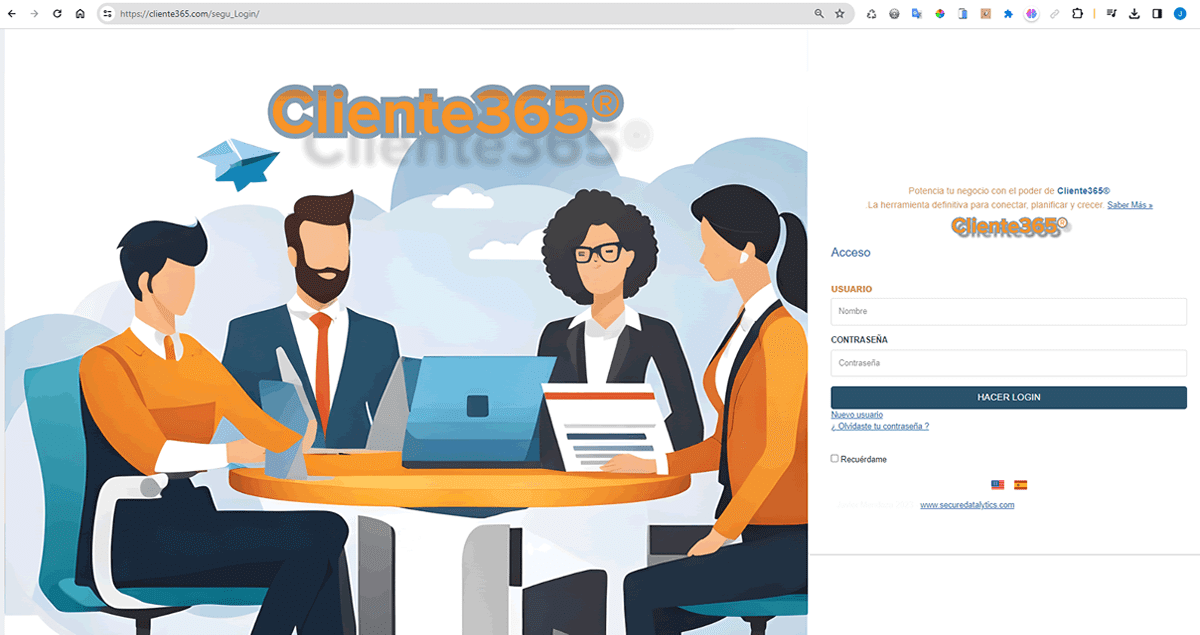The image size is (1200, 635).
Task: Switch language with the US flag icon
Action: (x=997, y=484)
